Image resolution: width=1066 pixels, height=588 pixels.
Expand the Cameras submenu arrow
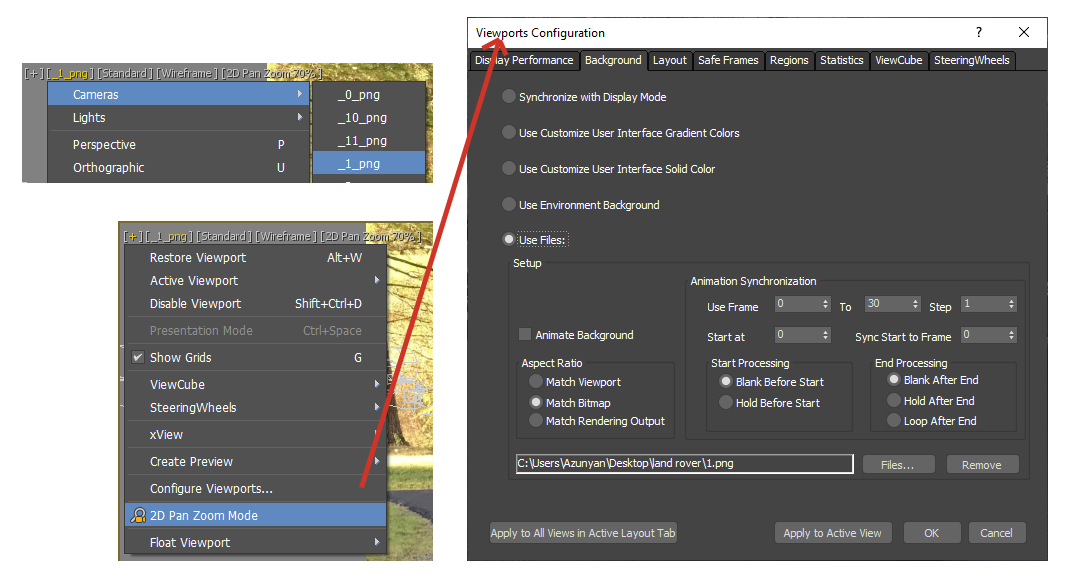click(x=300, y=94)
